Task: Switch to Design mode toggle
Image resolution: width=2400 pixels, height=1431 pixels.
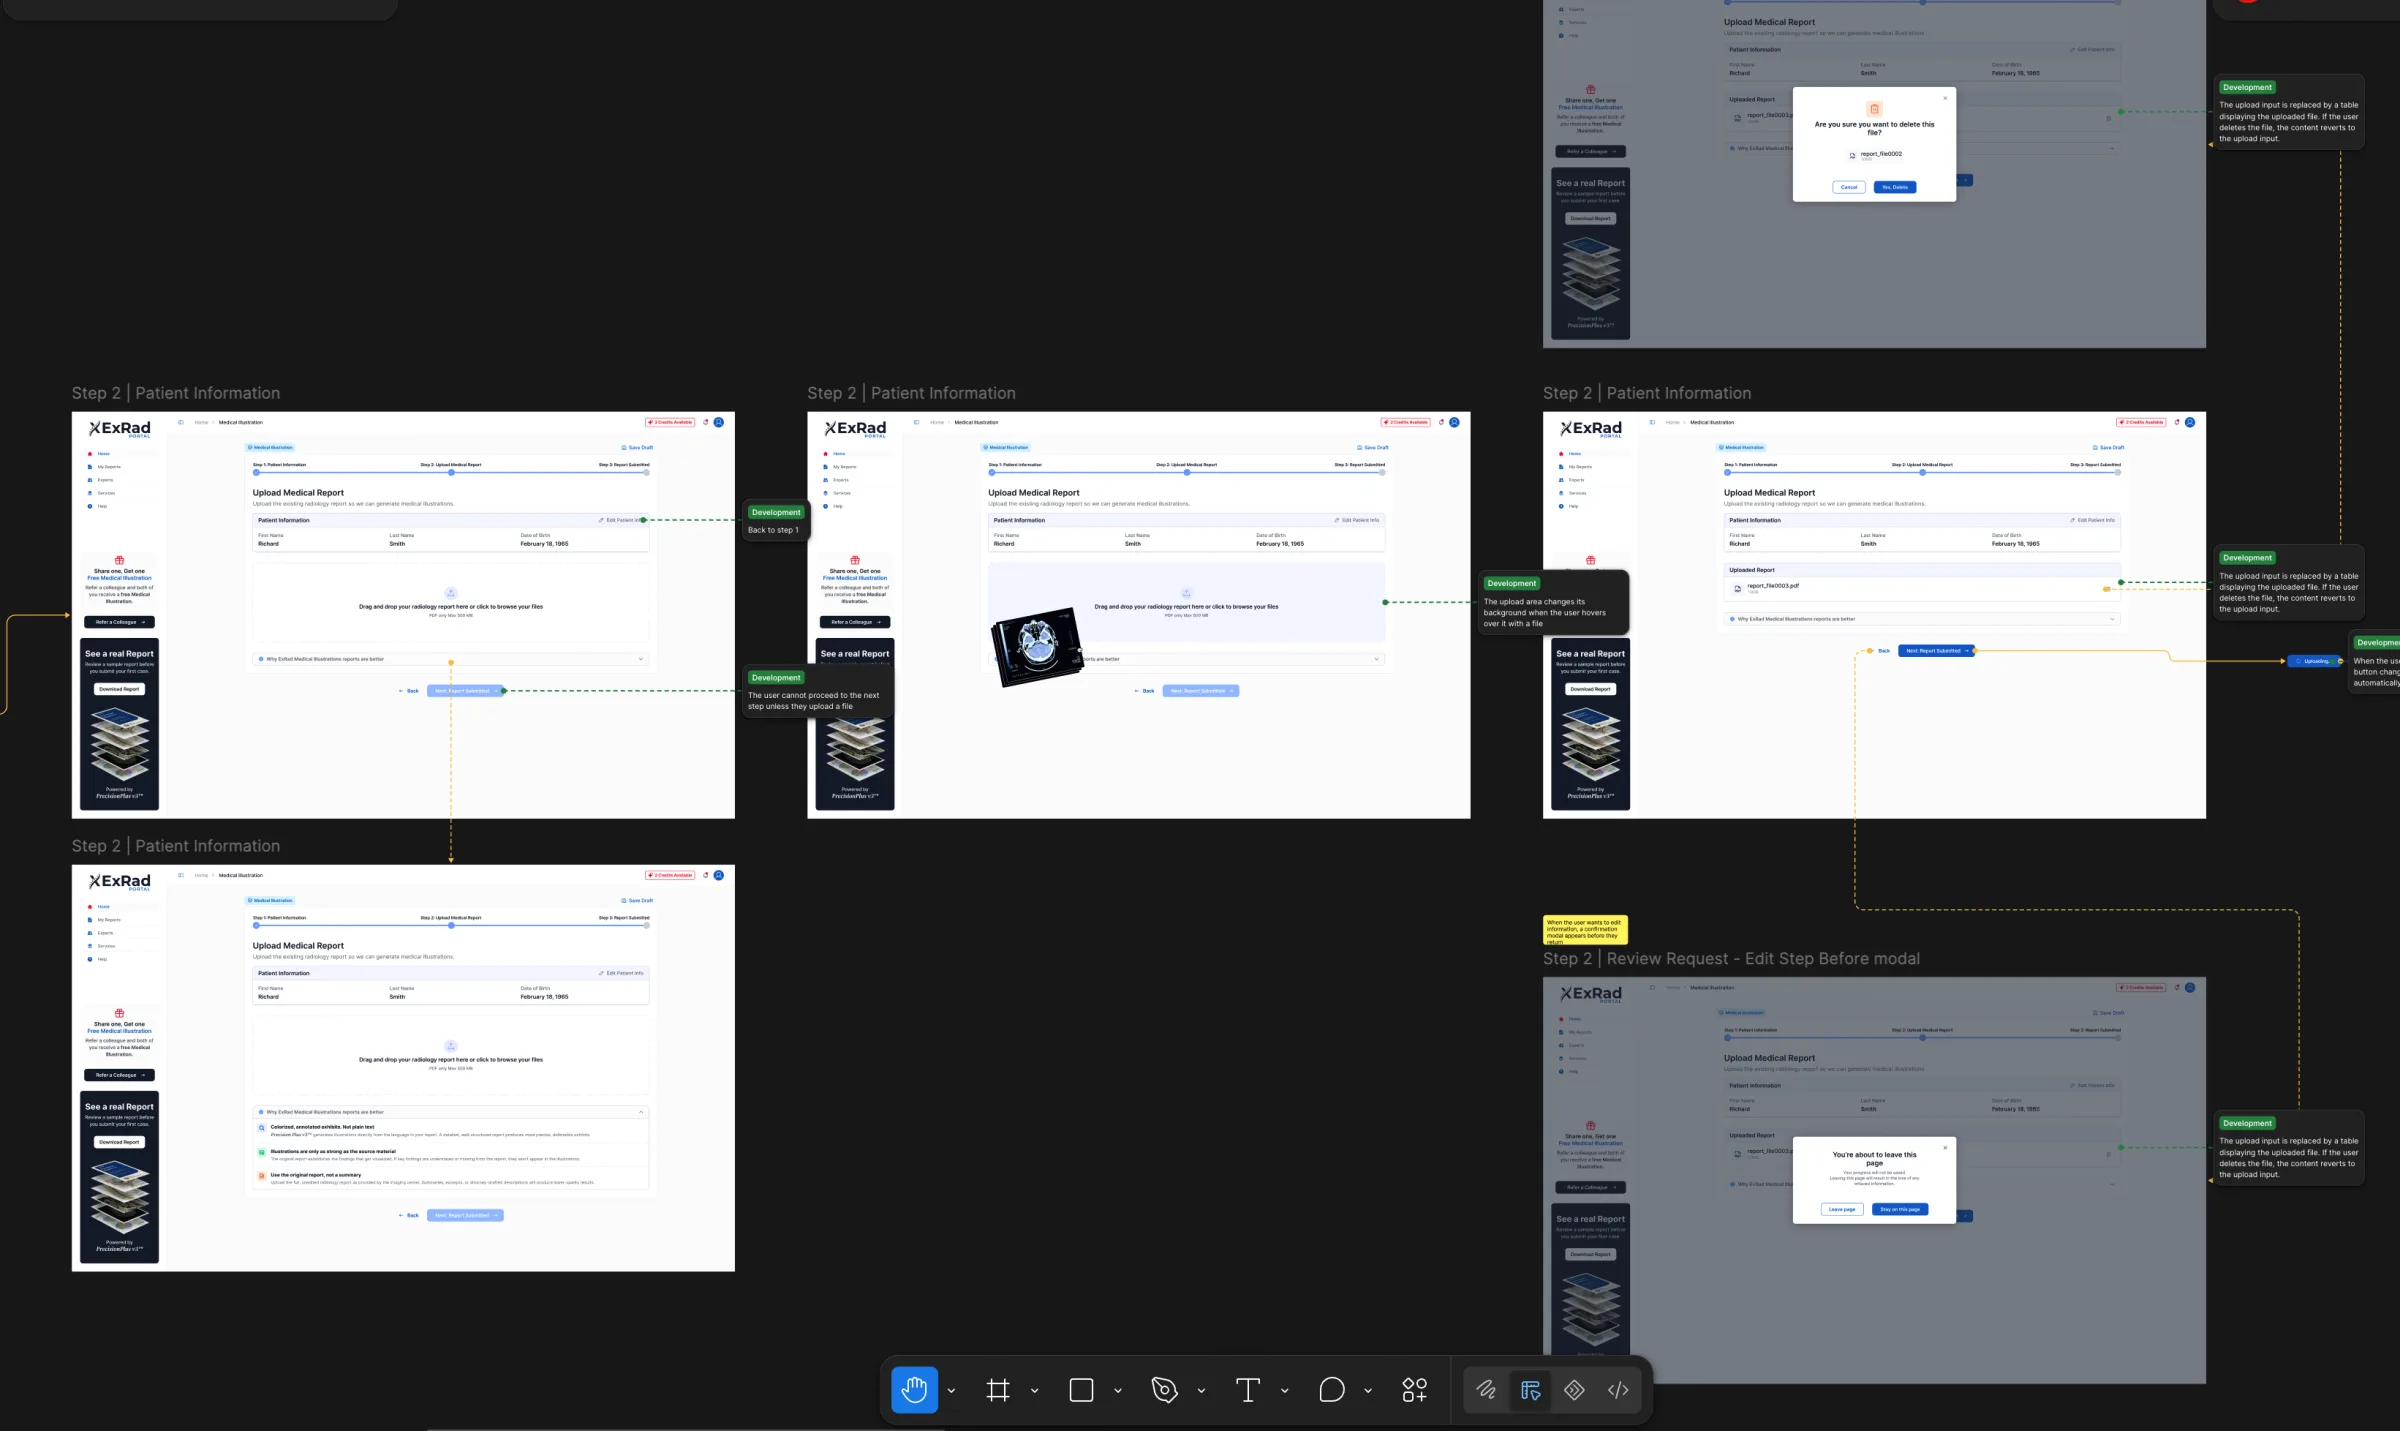Action: click(1530, 1390)
